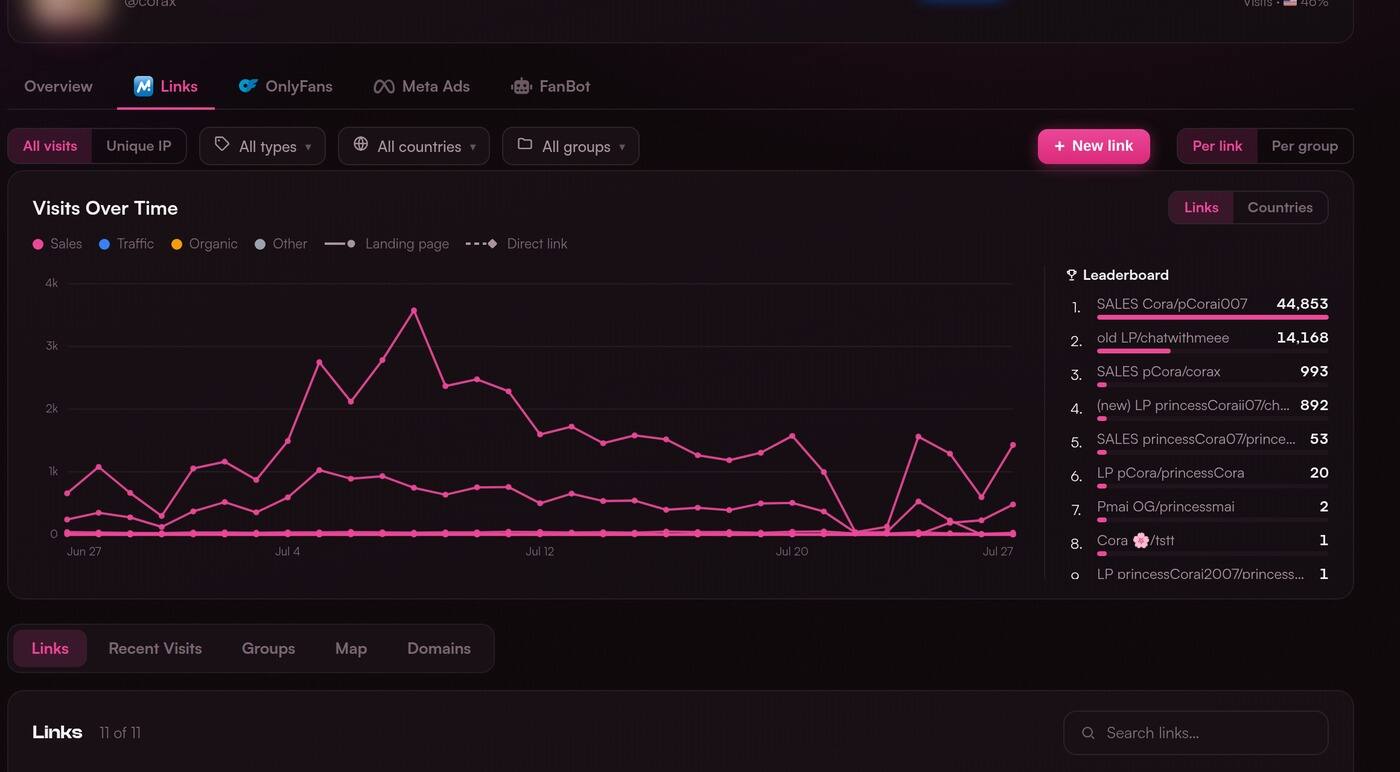Image resolution: width=1400 pixels, height=772 pixels.
Task: Click the 11 of 11 links count
Action: 120,733
